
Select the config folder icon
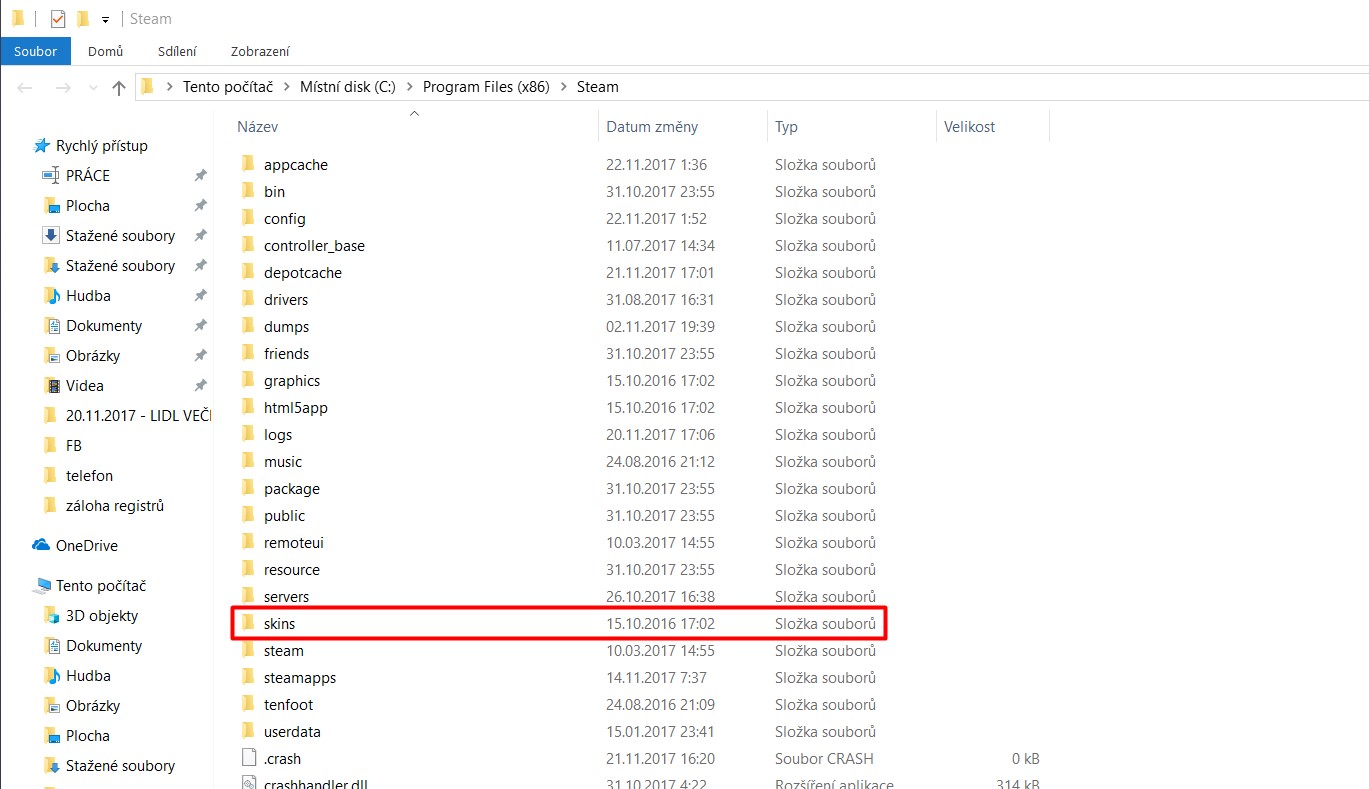pos(249,219)
